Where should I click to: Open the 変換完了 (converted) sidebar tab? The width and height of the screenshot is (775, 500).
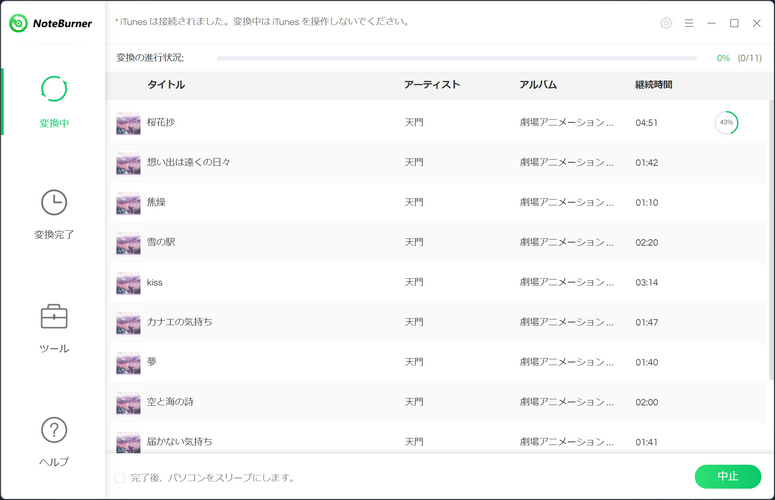[54, 214]
